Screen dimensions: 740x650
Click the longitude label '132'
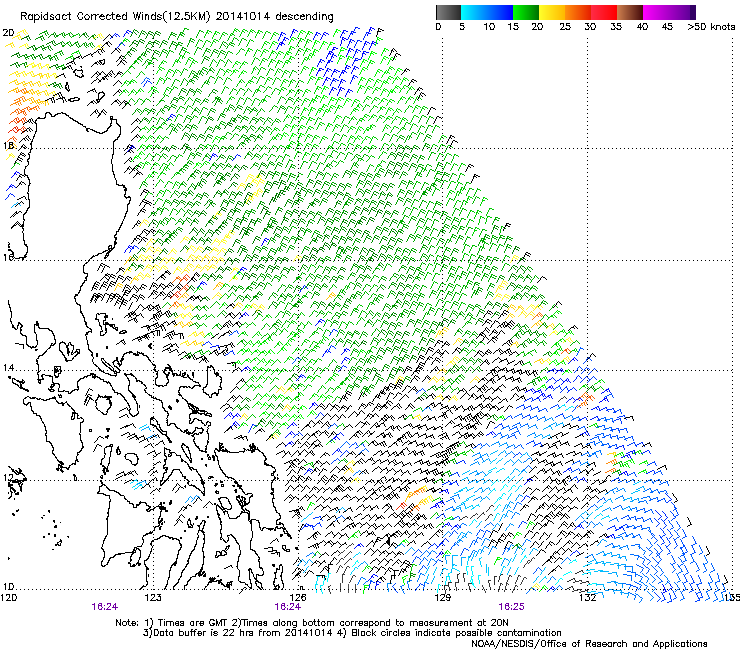[x=588, y=598]
